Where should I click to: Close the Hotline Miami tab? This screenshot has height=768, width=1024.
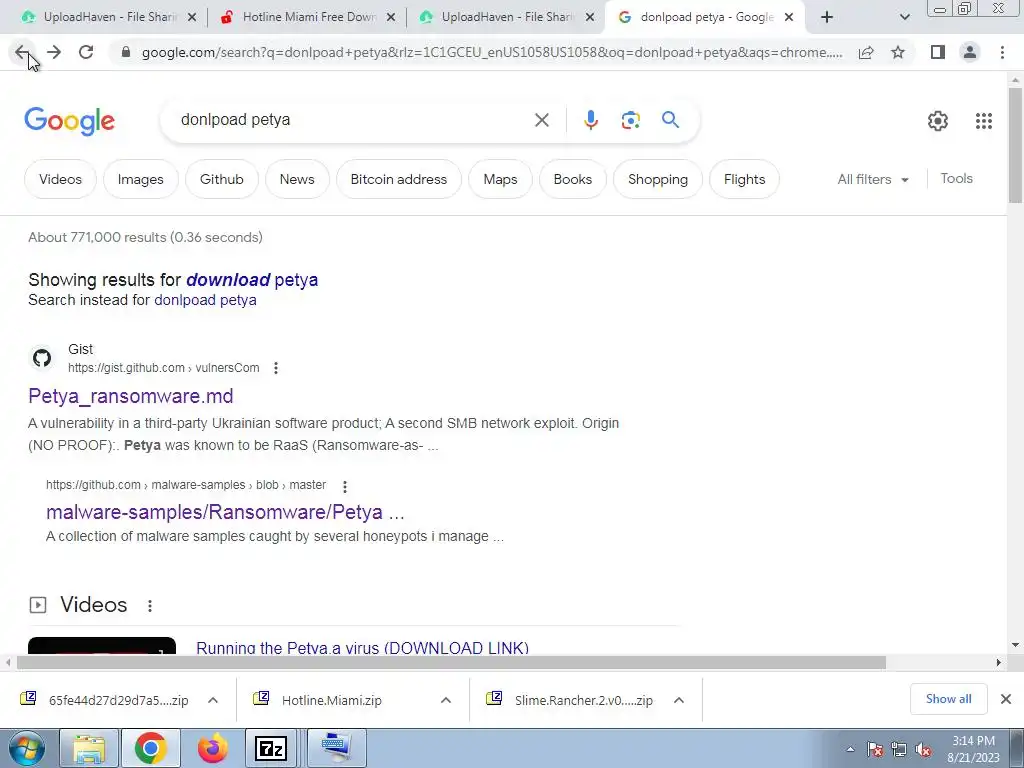(x=391, y=18)
